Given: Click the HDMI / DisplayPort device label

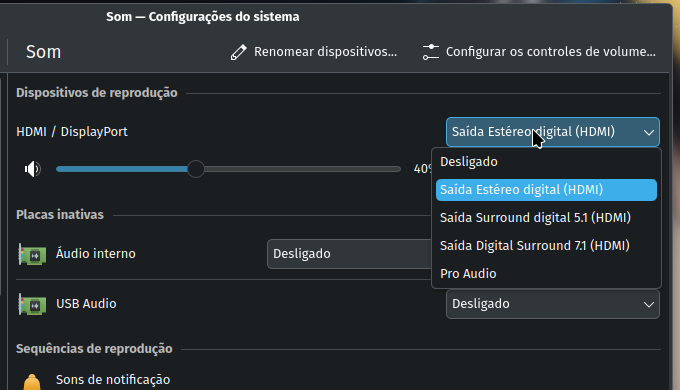Looking at the screenshot, I should tap(72, 132).
